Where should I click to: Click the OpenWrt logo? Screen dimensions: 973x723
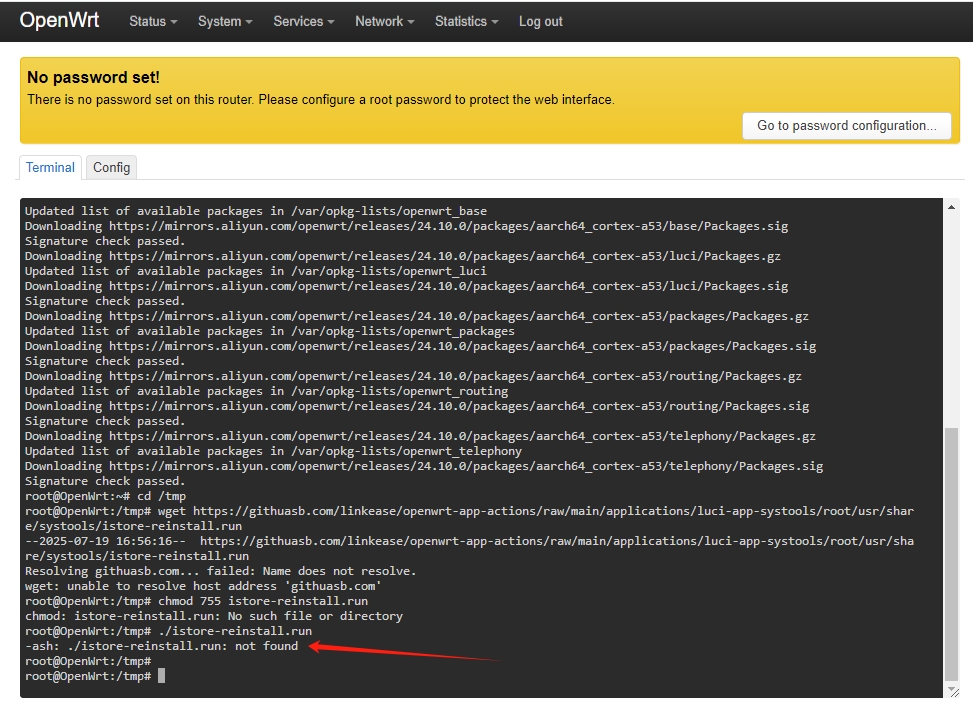[x=59, y=20]
